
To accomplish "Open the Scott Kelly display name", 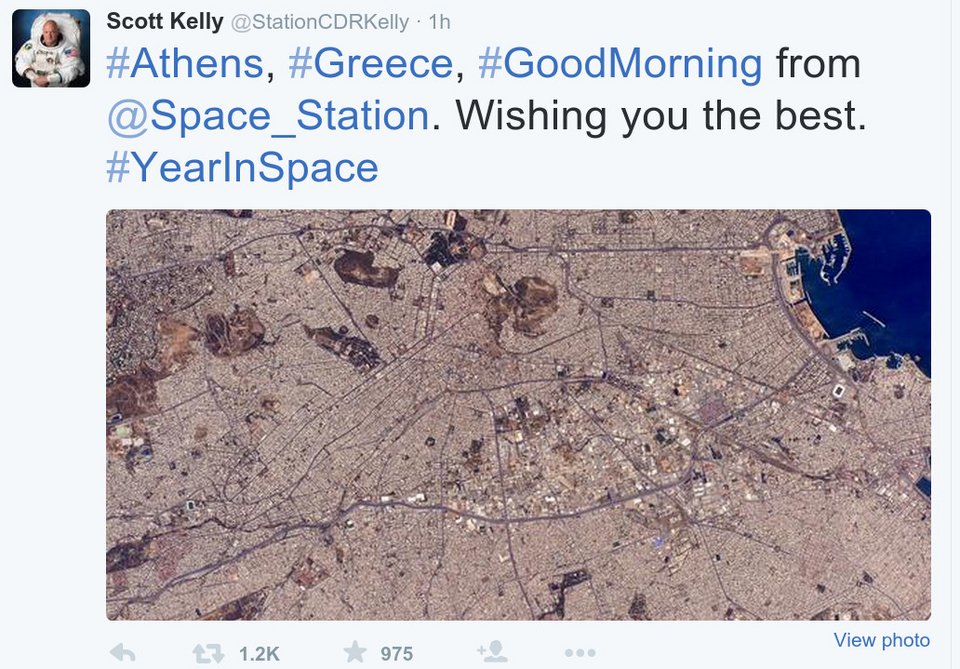I will [x=164, y=21].
